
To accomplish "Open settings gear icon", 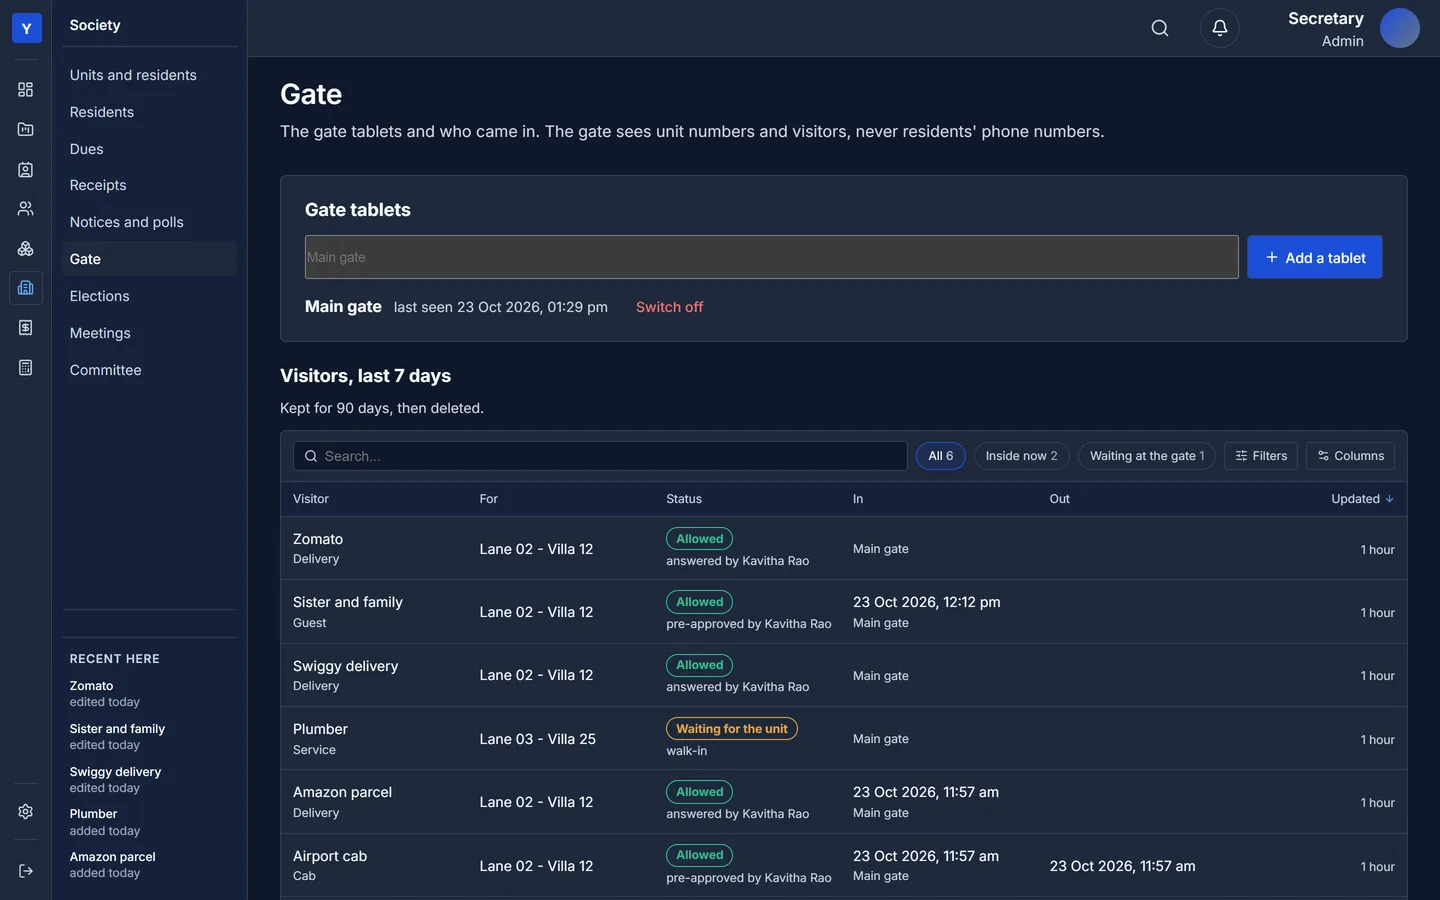I will (x=26, y=812).
